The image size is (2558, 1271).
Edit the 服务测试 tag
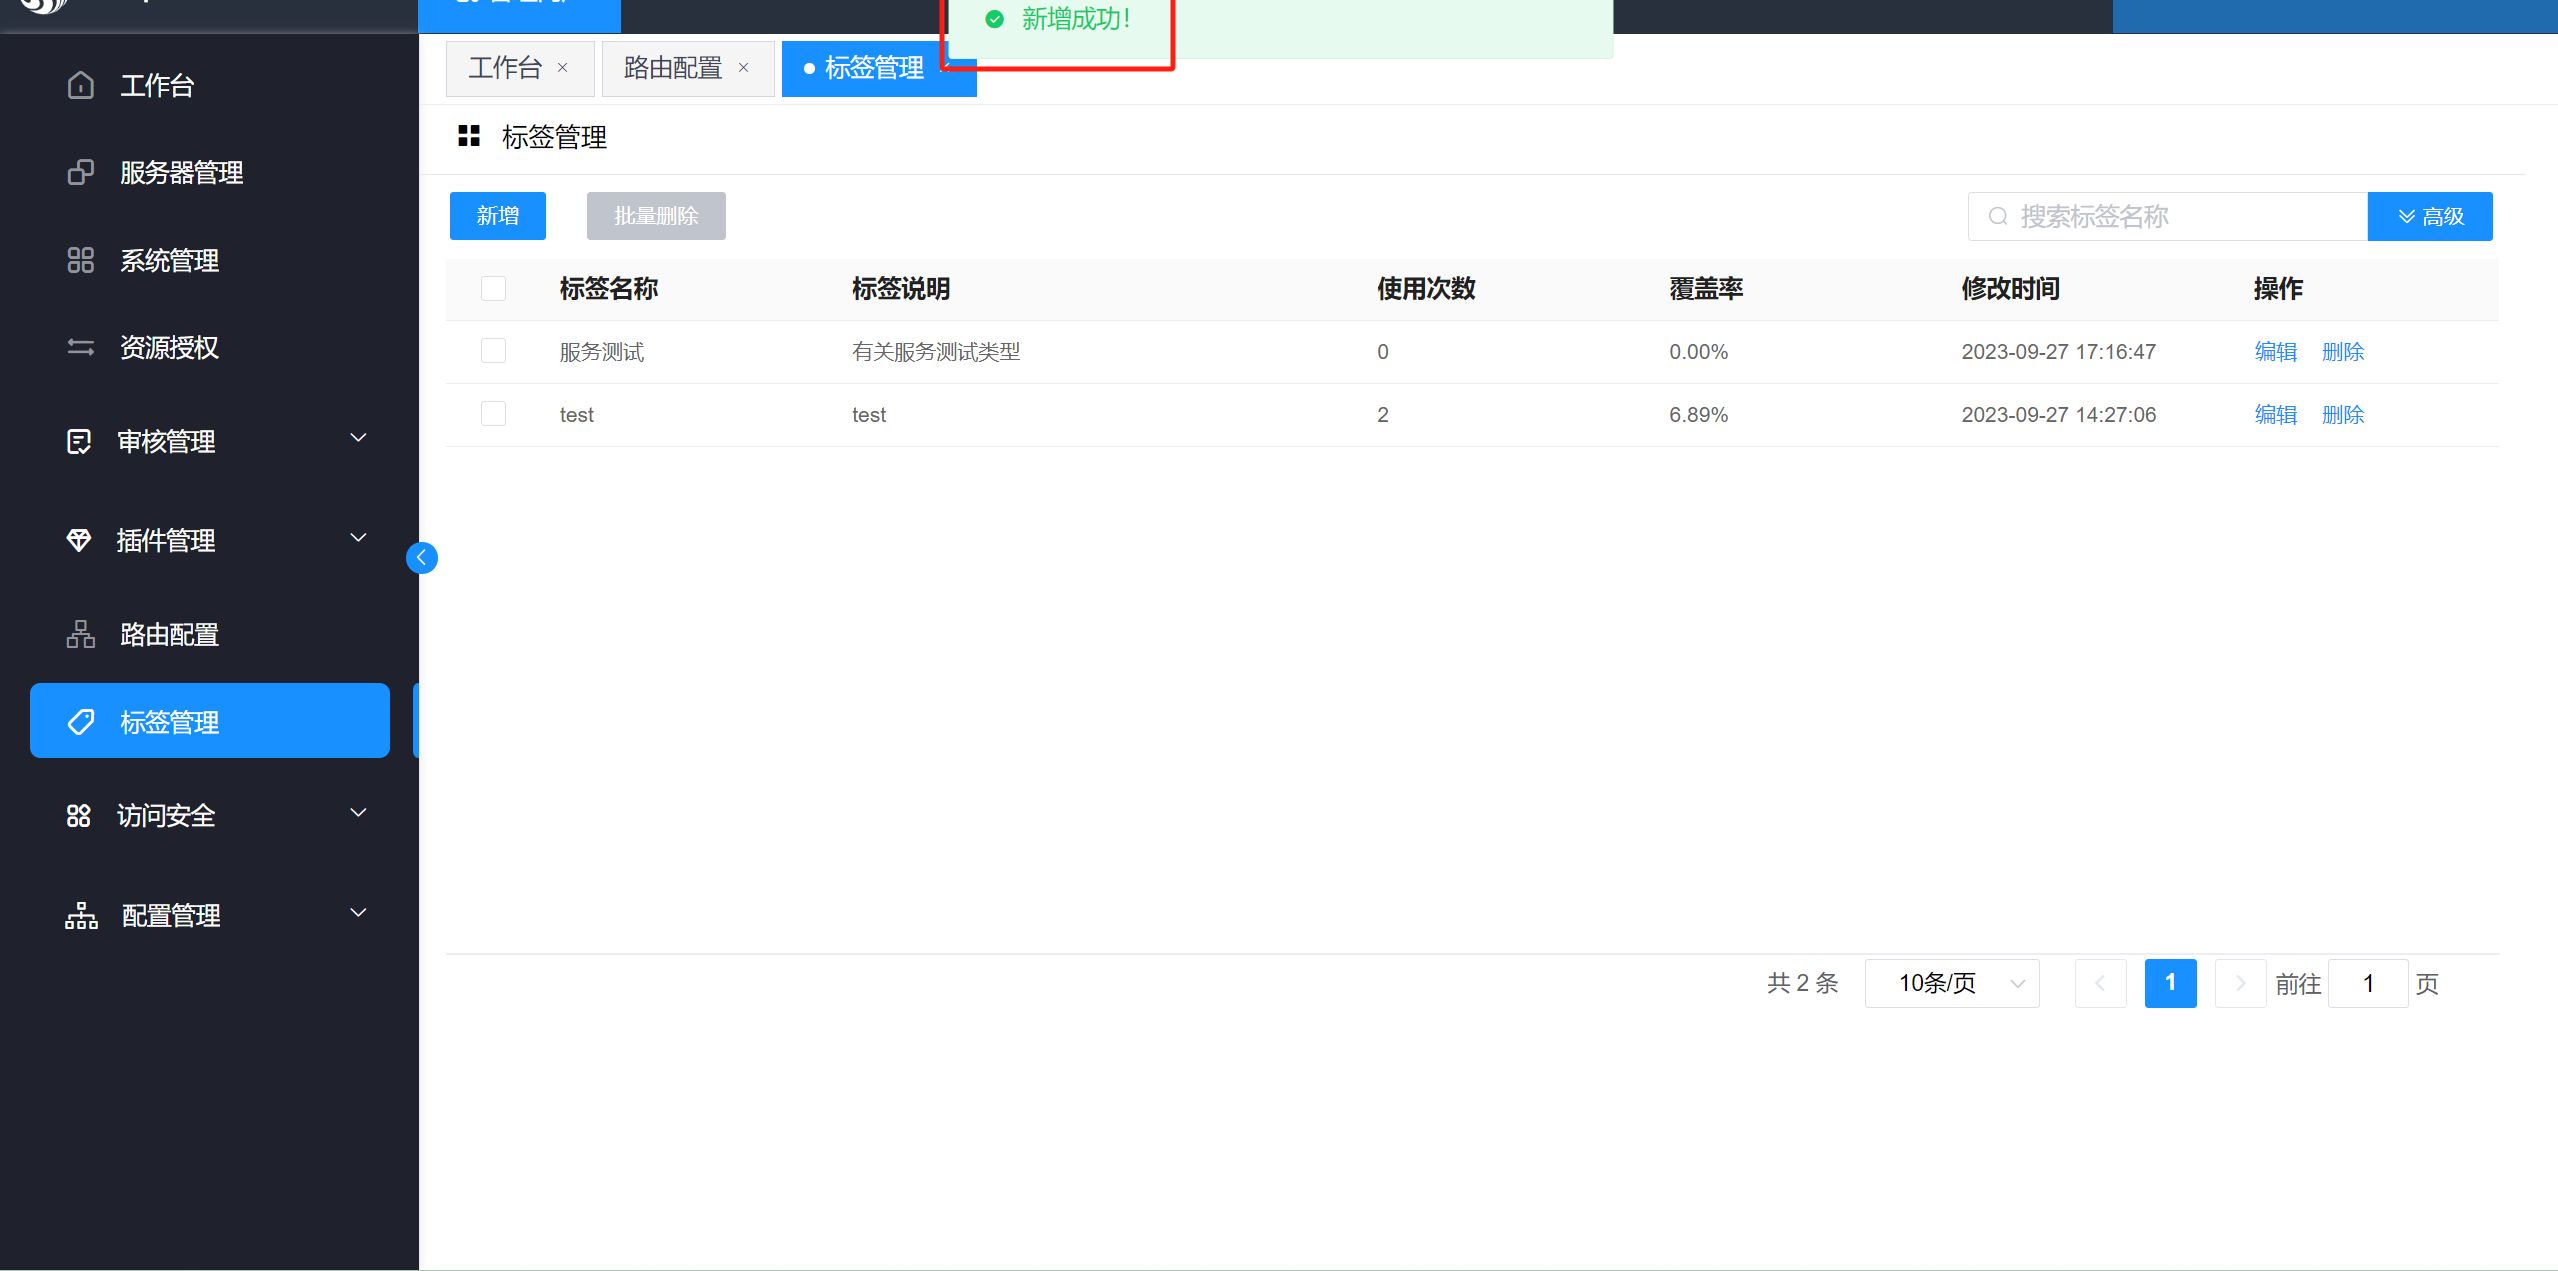(x=2276, y=352)
